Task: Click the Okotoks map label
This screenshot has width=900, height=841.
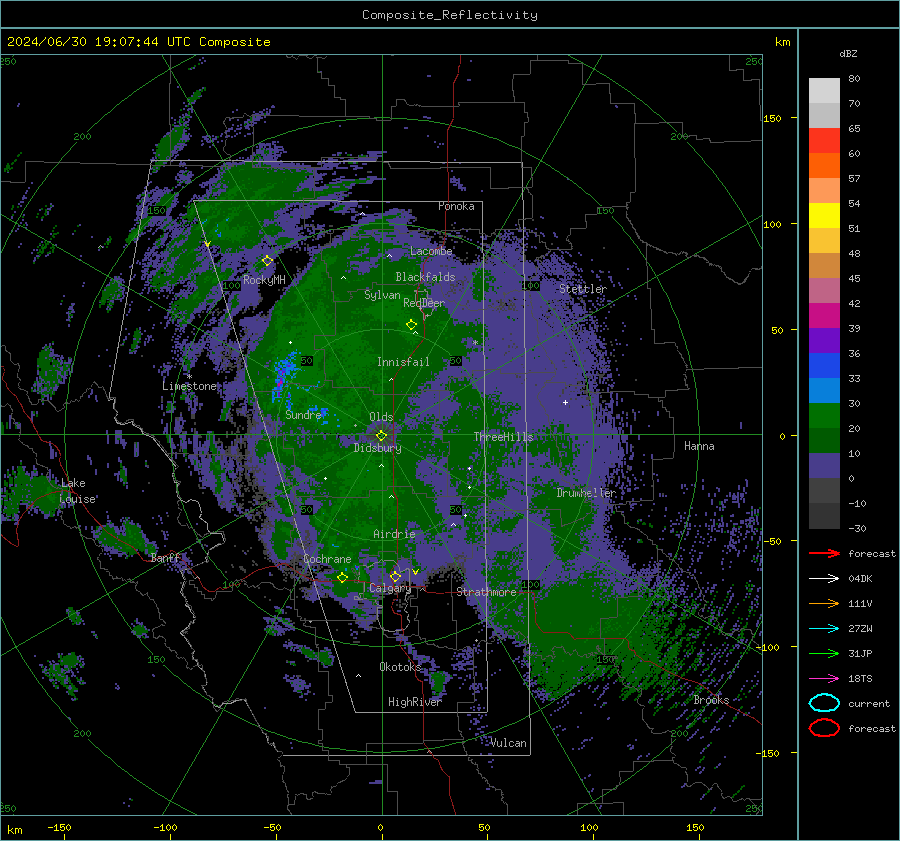Action: click(400, 667)
